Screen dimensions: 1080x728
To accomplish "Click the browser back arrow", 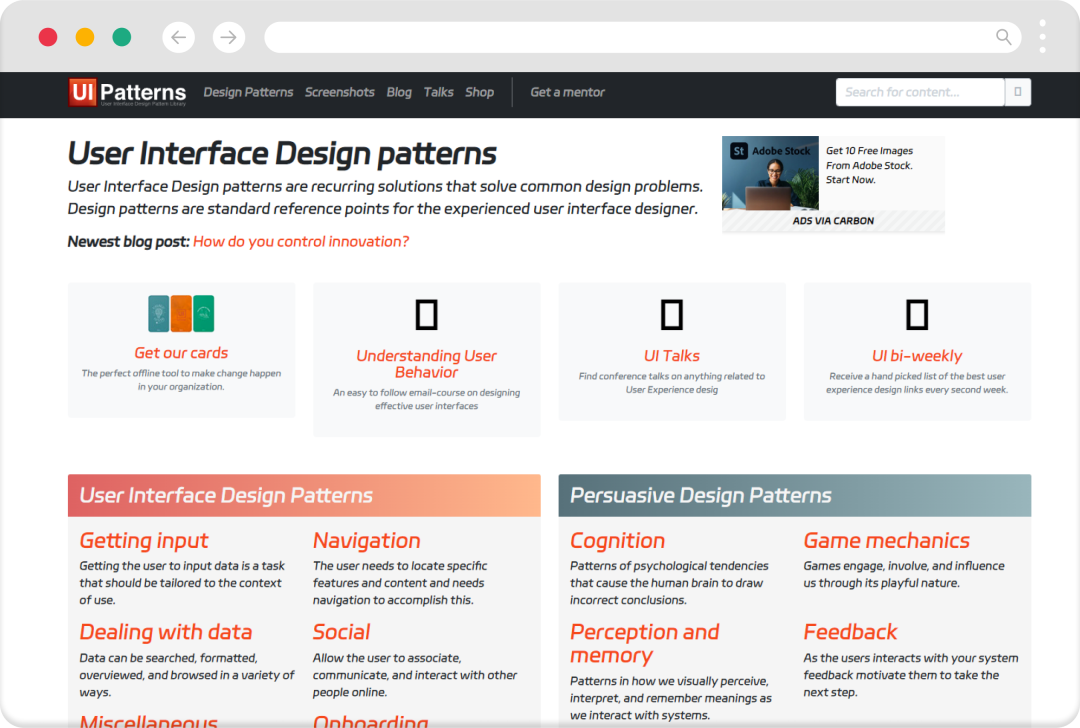I will click(178, 38).
